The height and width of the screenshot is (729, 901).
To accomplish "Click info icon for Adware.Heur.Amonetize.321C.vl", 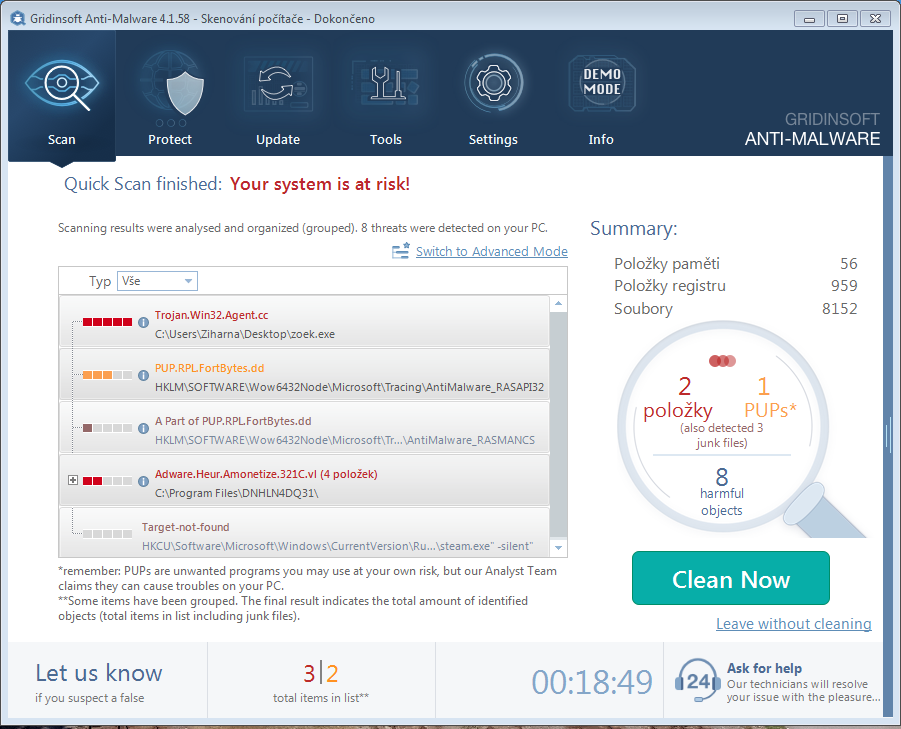I will click(x=144, y=481).
